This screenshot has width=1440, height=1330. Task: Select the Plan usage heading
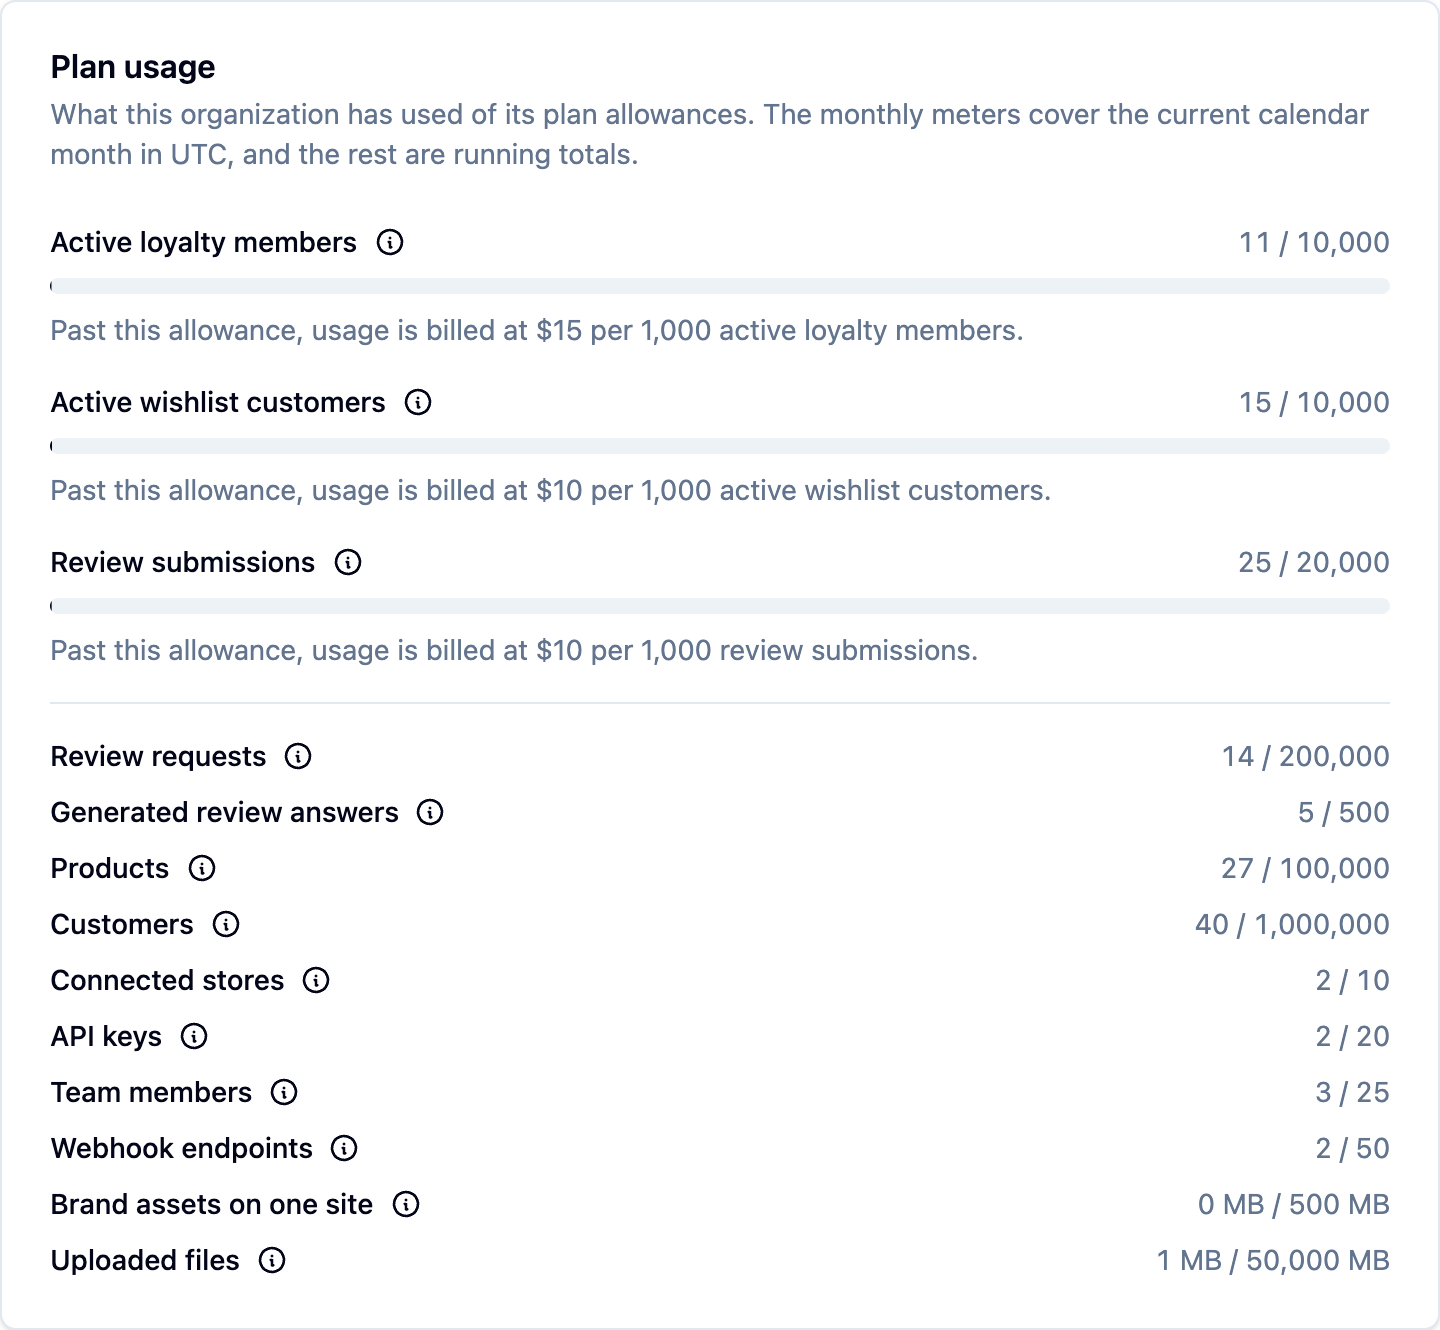(x=133, y=67)
